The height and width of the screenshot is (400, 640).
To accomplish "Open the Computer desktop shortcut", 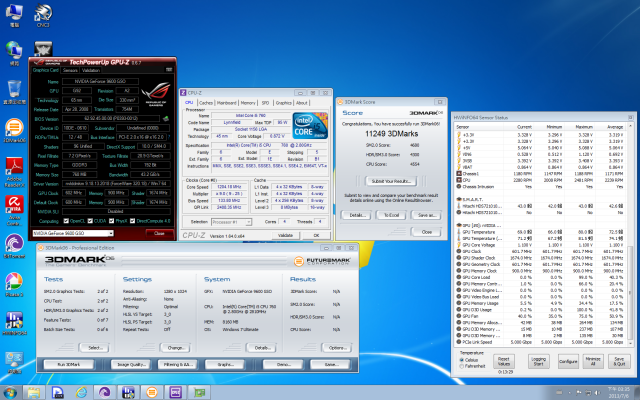I will 14,14.
